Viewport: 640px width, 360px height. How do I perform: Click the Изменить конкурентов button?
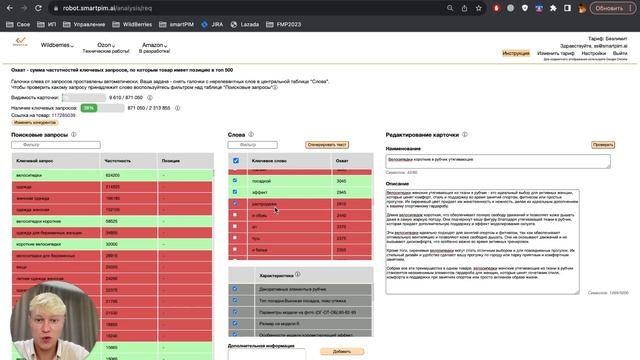pos(35,122)
